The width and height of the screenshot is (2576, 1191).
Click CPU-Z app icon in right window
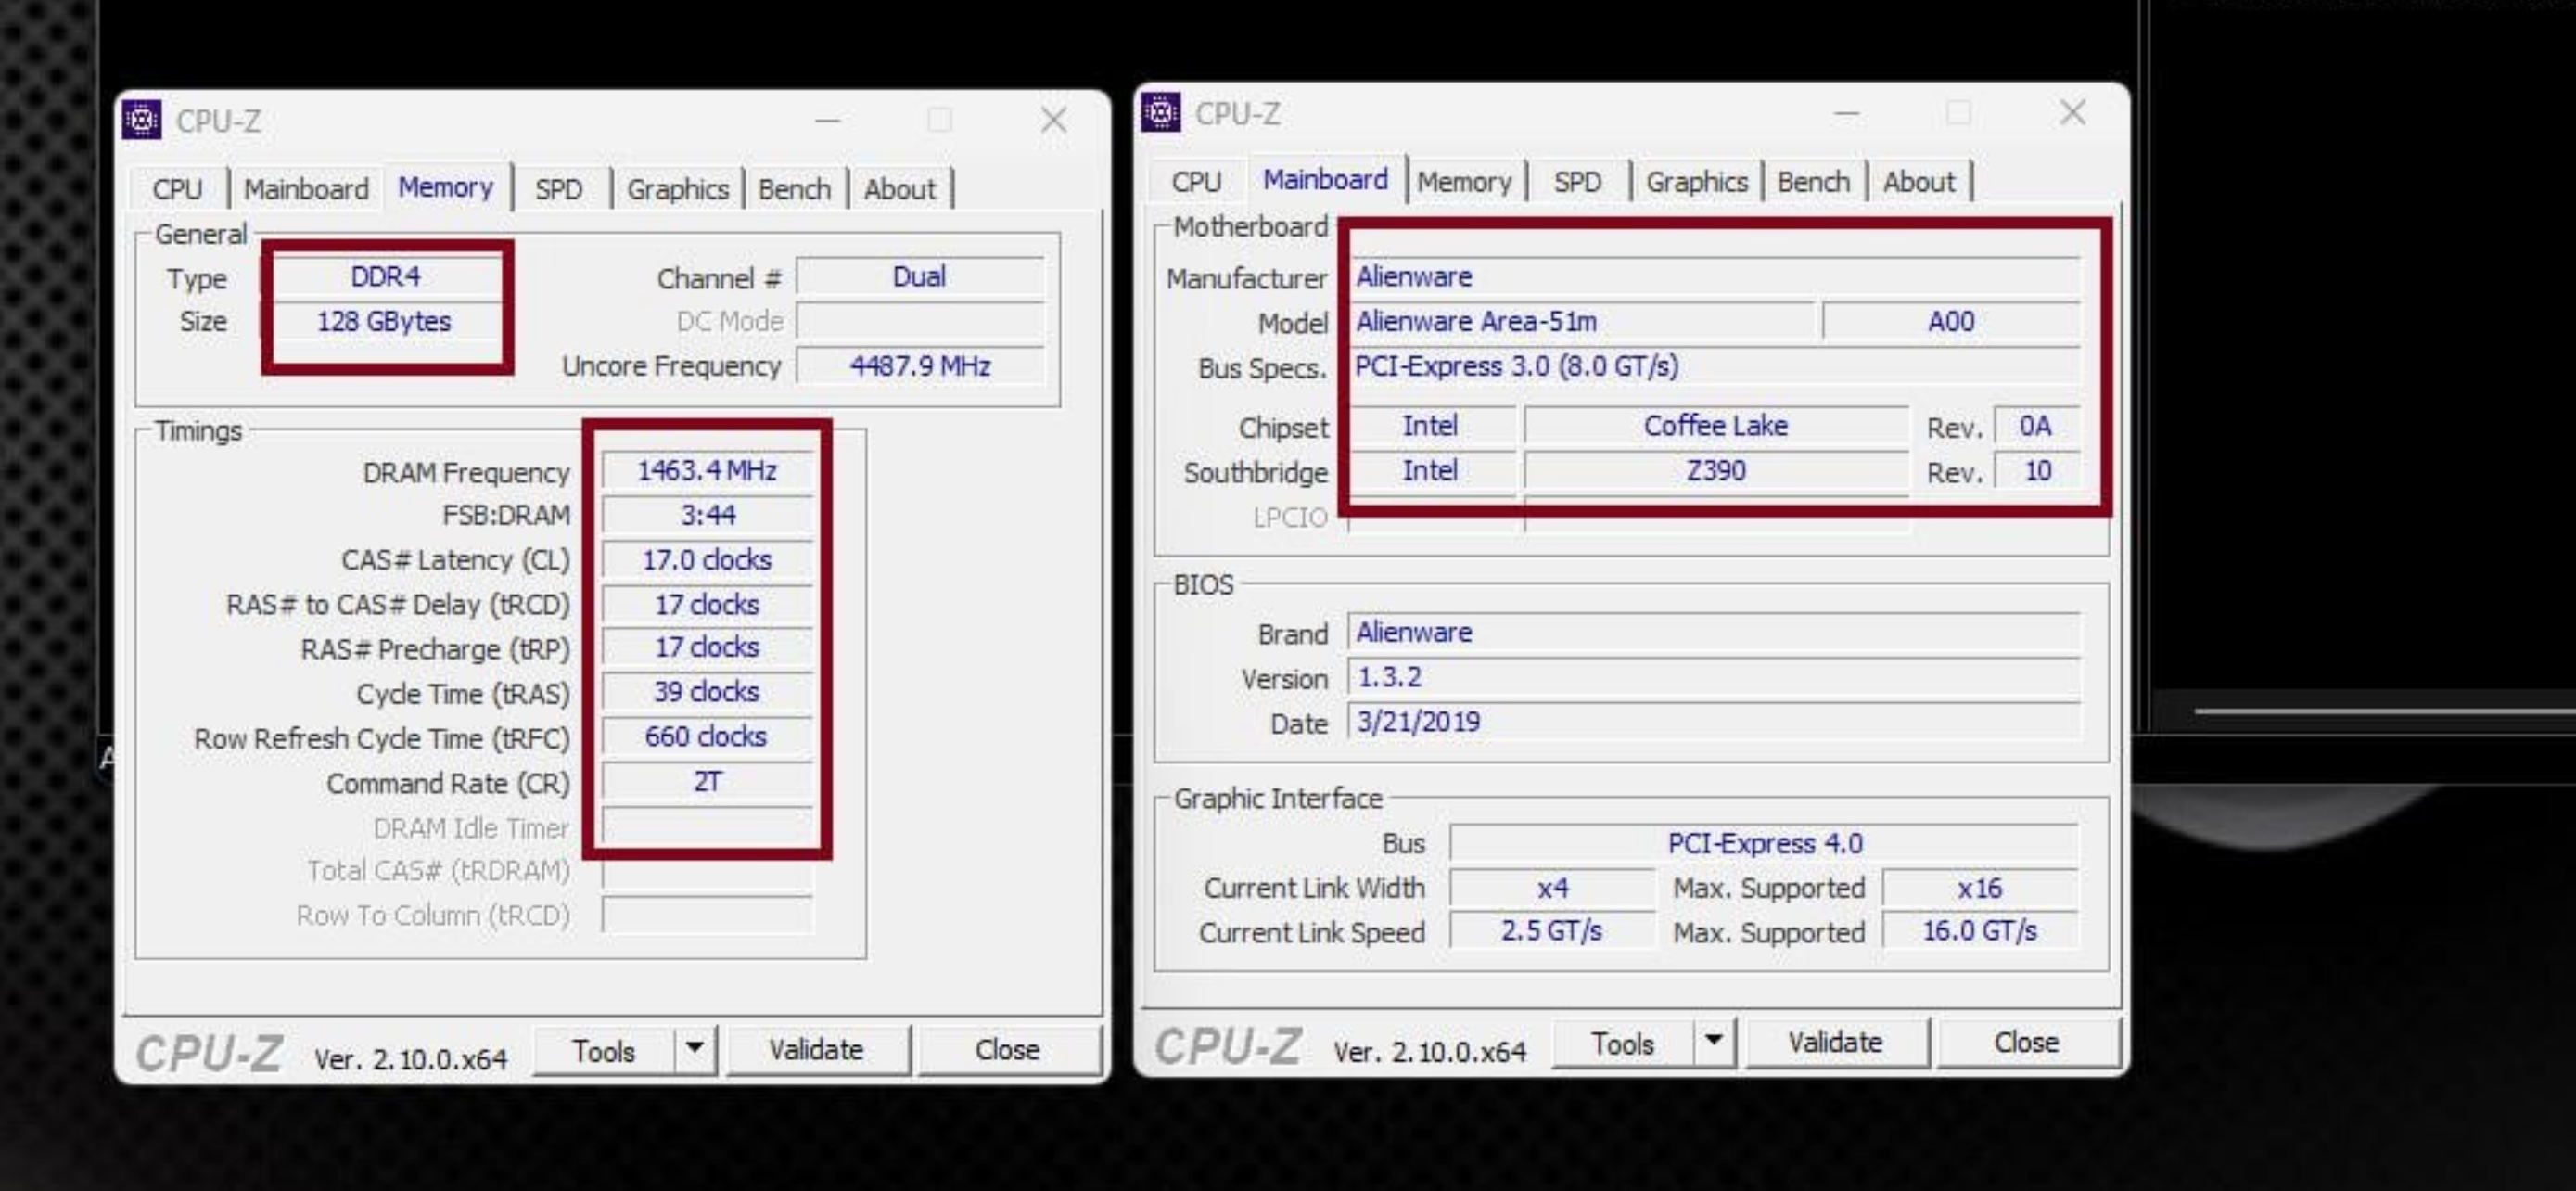(x=1160, y=113)
